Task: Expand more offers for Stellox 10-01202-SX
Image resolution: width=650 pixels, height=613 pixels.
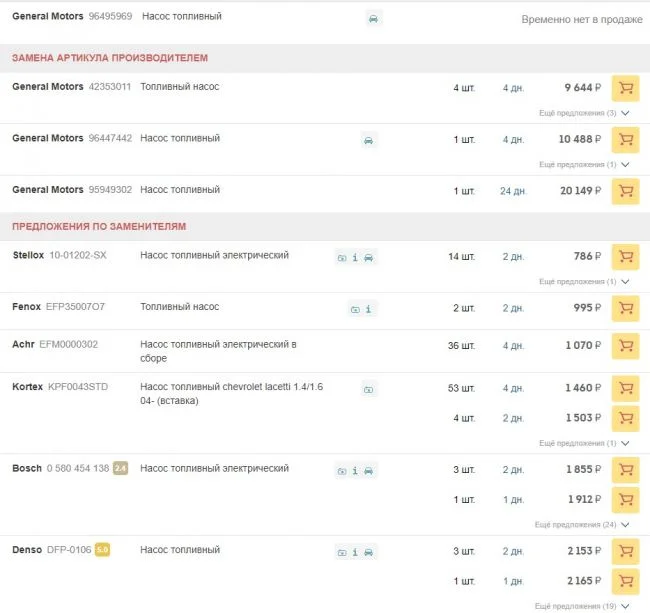Action: tap(584, 282)
